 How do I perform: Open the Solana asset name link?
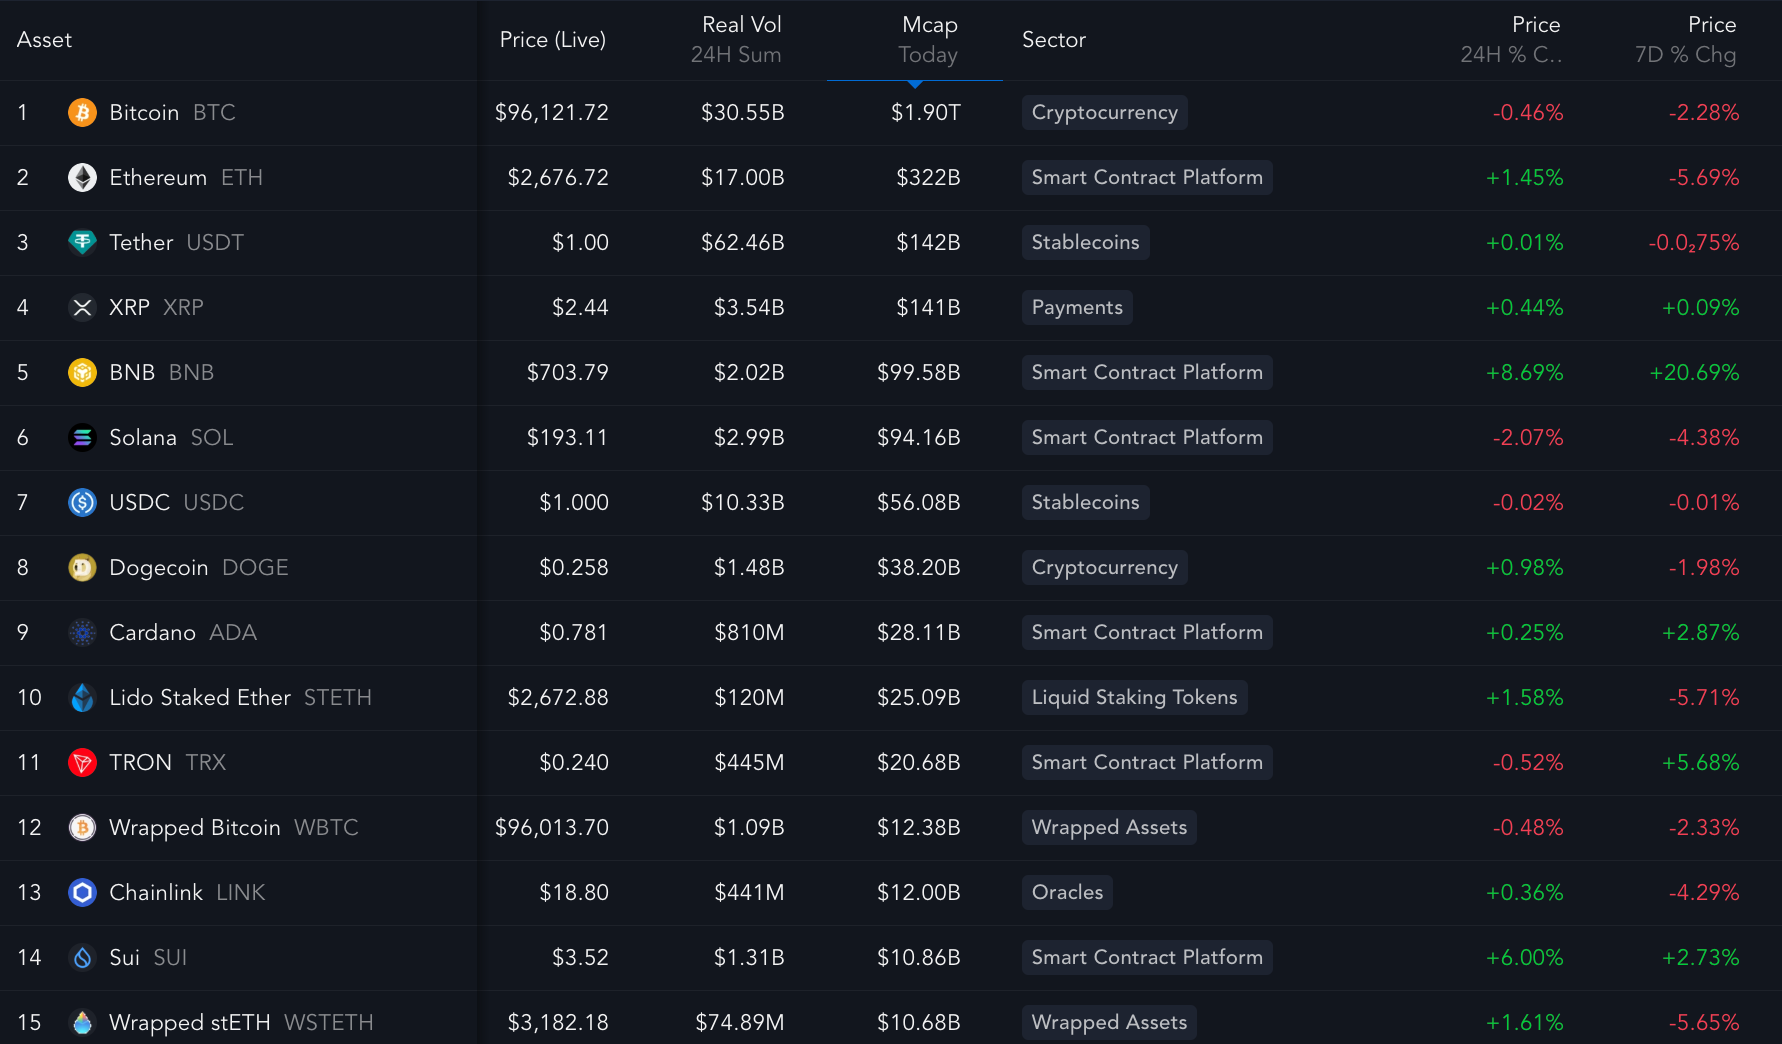143,438
